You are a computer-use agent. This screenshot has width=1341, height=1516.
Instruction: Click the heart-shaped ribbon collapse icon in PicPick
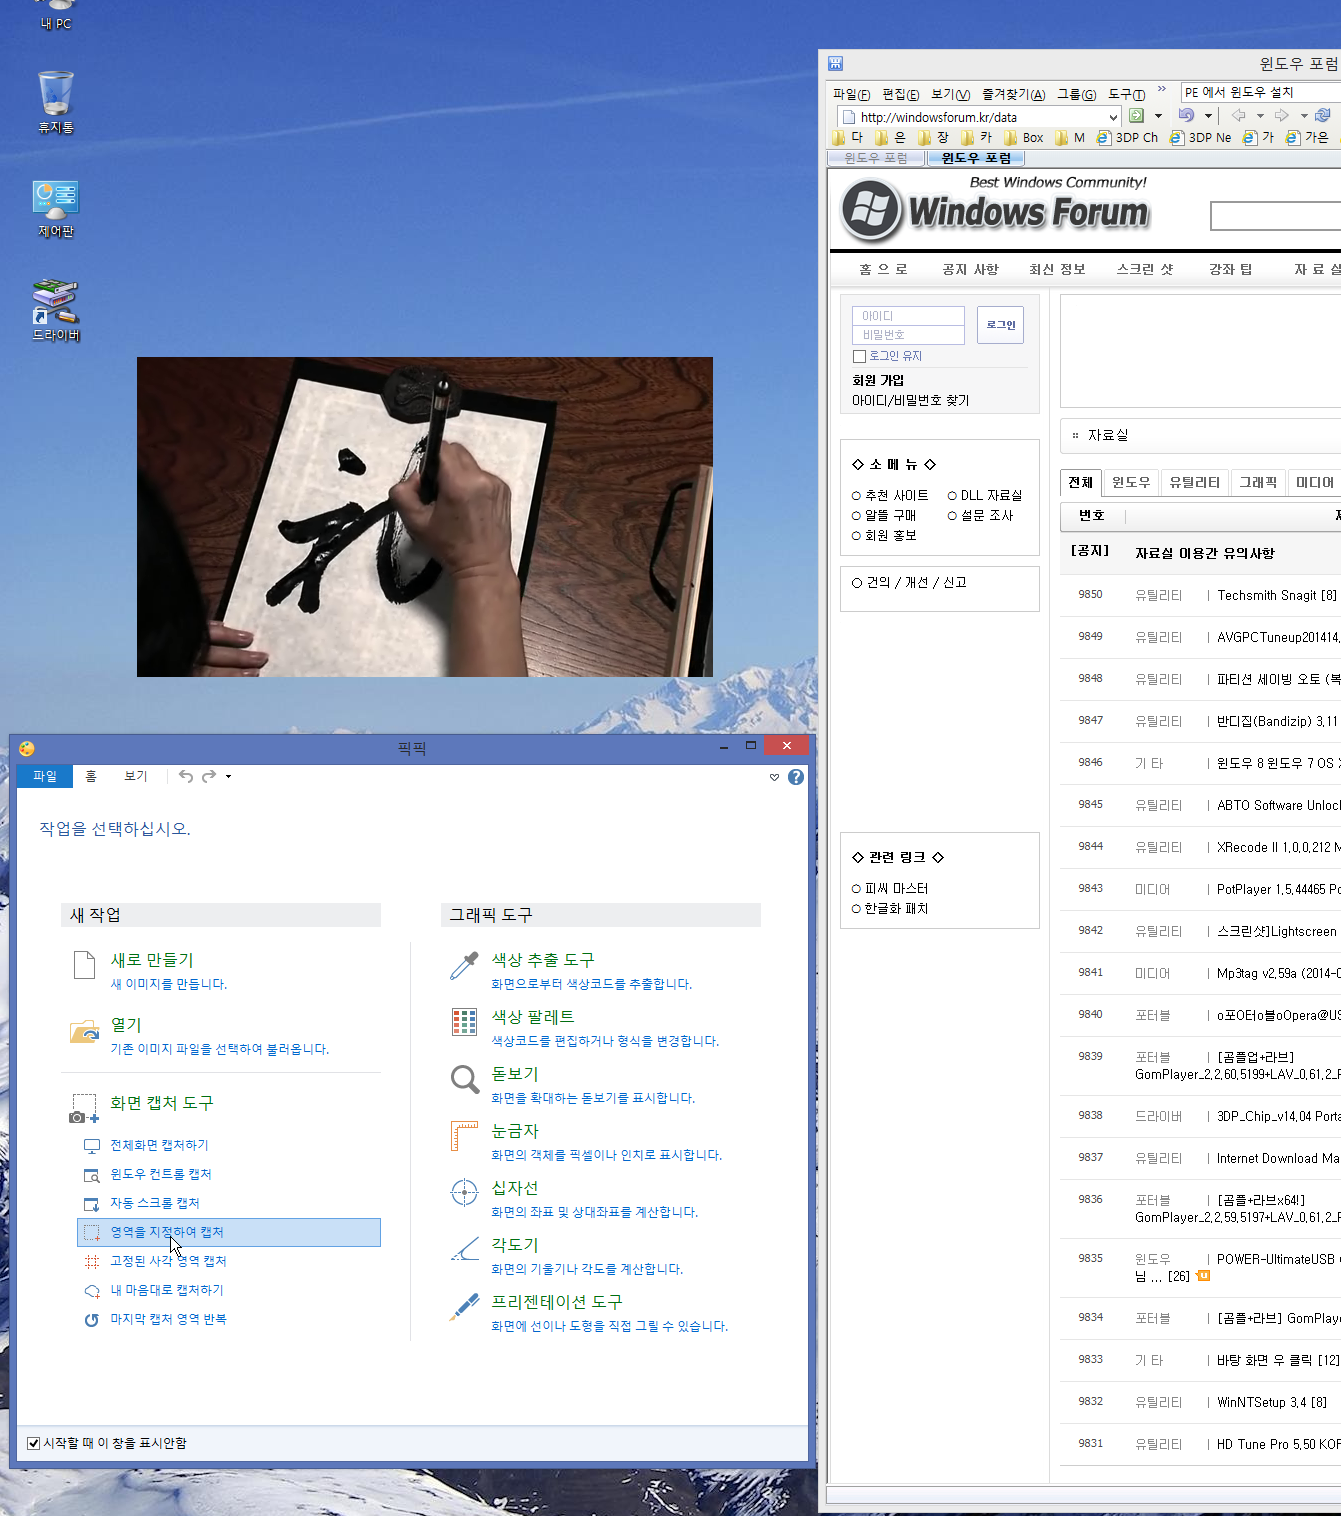[774, 777]
